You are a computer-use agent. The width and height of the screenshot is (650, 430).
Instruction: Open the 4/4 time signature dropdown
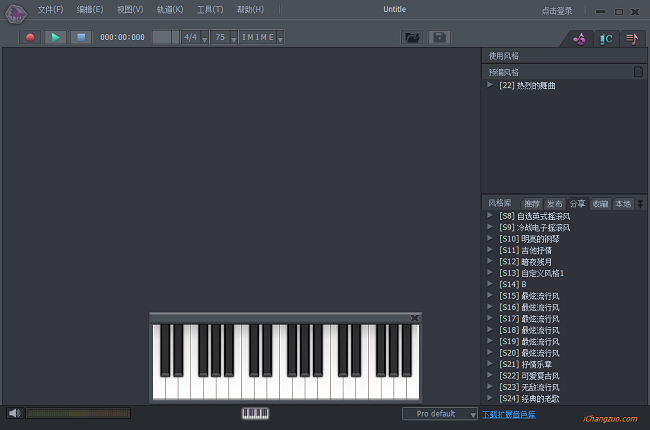tap(193, 37)
